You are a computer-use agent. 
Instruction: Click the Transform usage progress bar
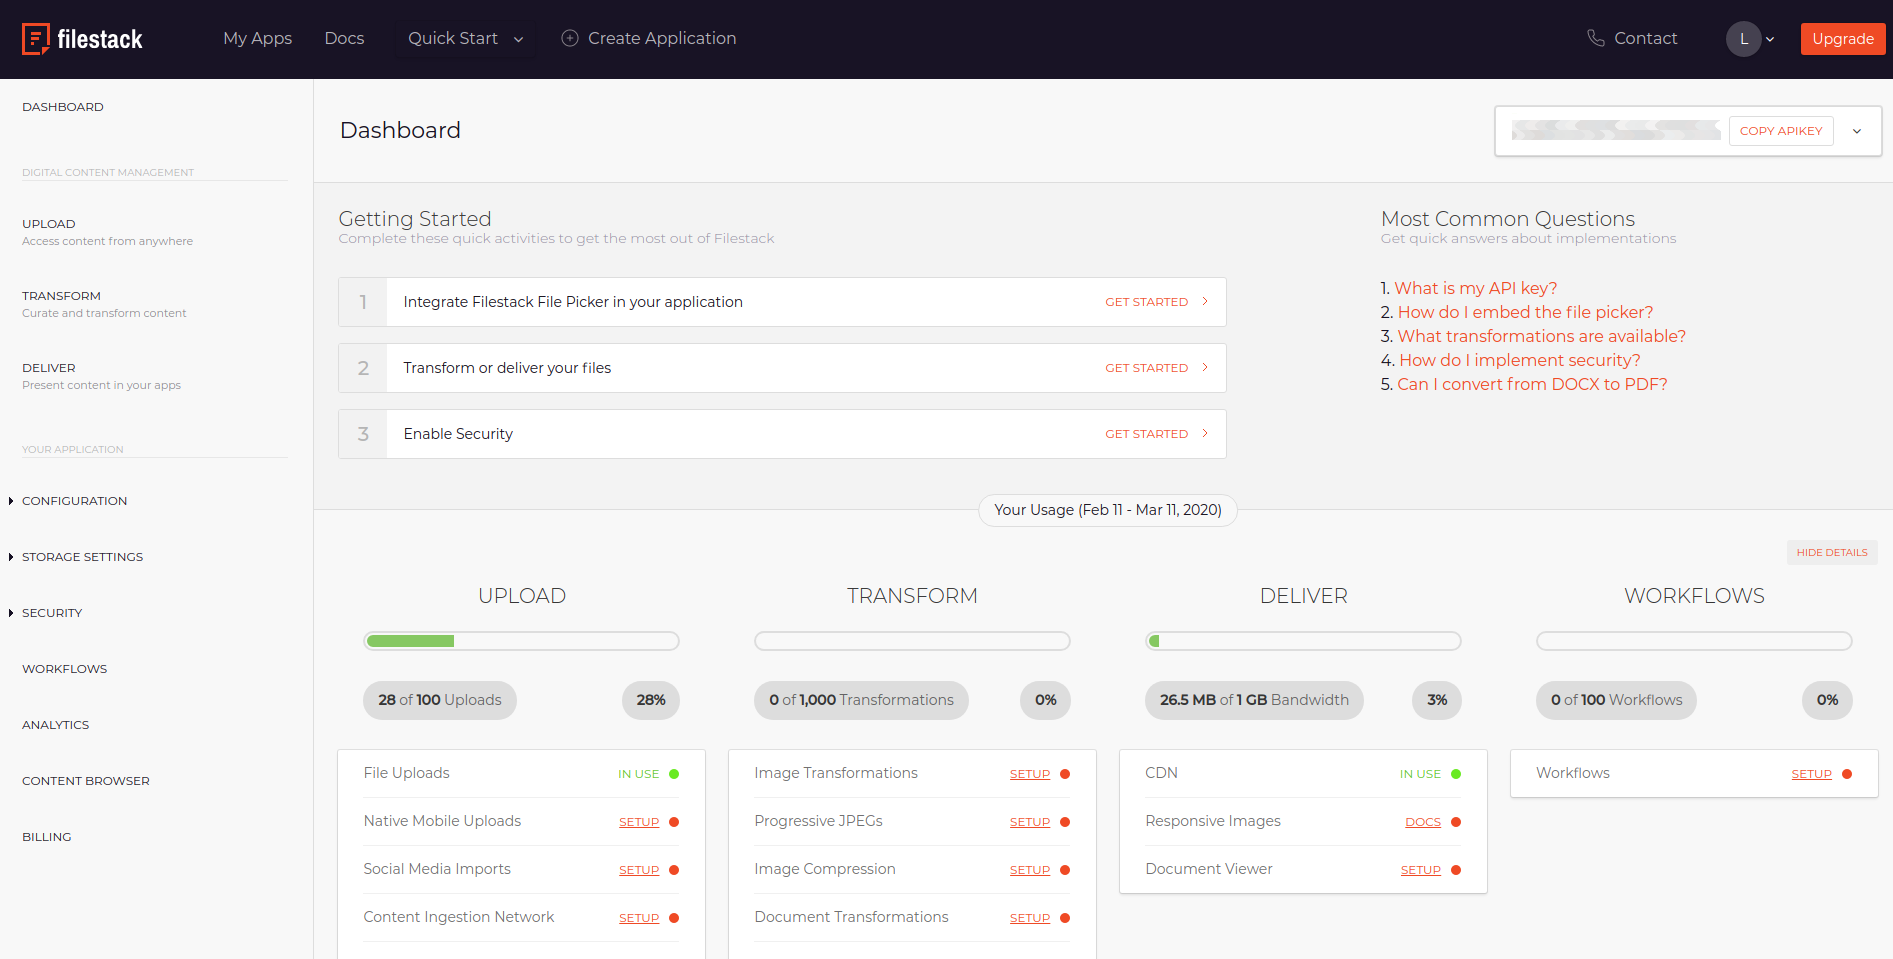point(912,641)
